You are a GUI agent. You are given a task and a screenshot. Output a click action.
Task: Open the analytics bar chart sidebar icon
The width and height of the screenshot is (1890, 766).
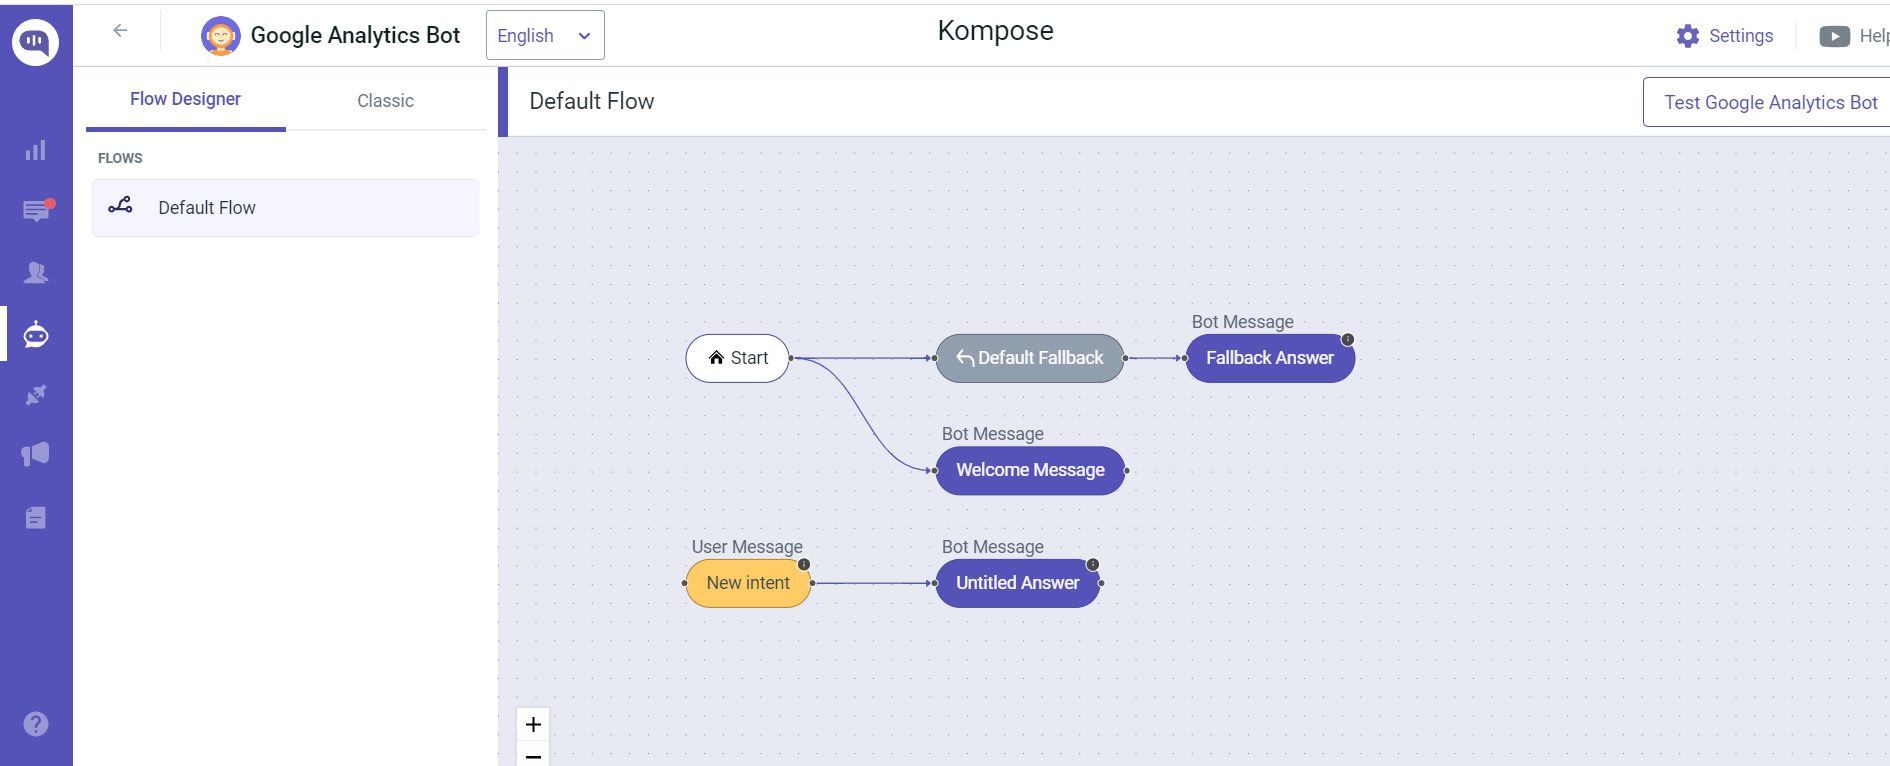pos(36,151)
